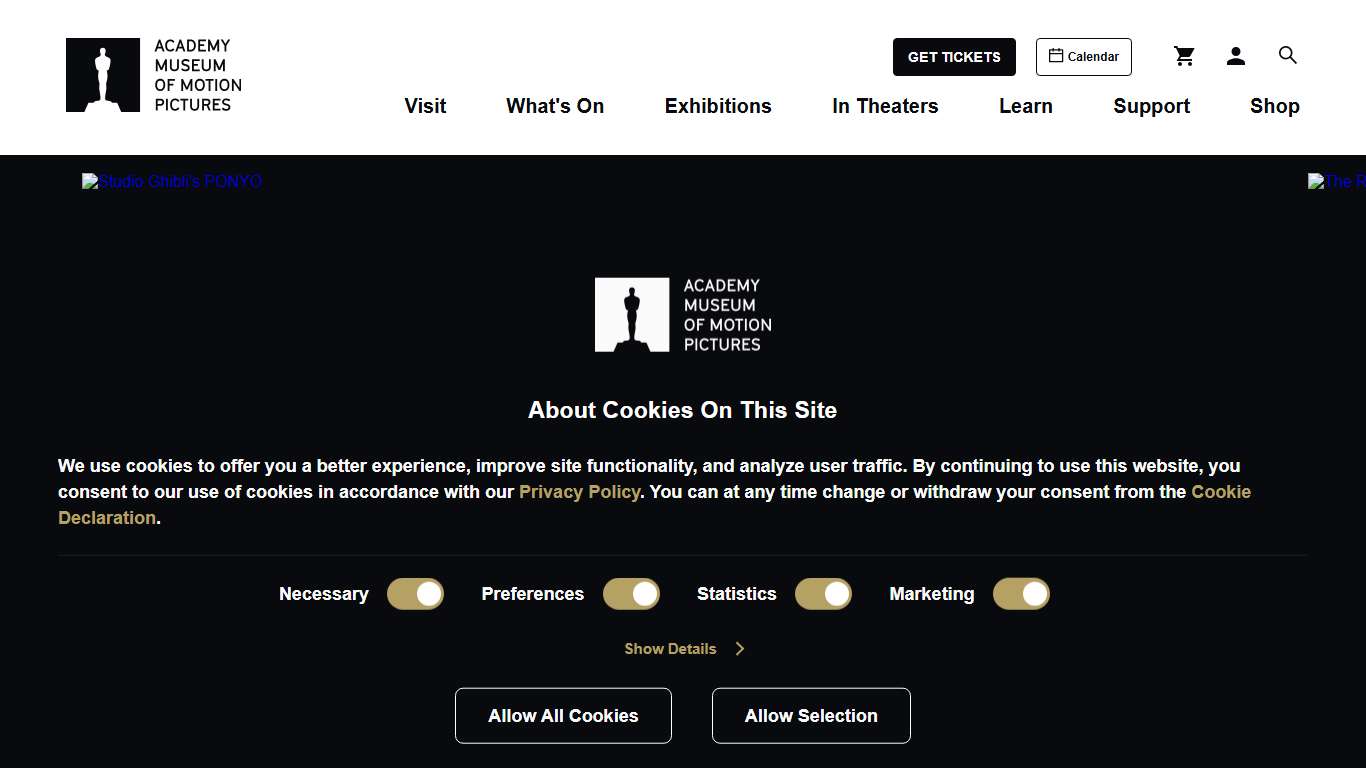Click Allow All Cookies button
This screenshot has height=768, width=1366.
[563, 716]
